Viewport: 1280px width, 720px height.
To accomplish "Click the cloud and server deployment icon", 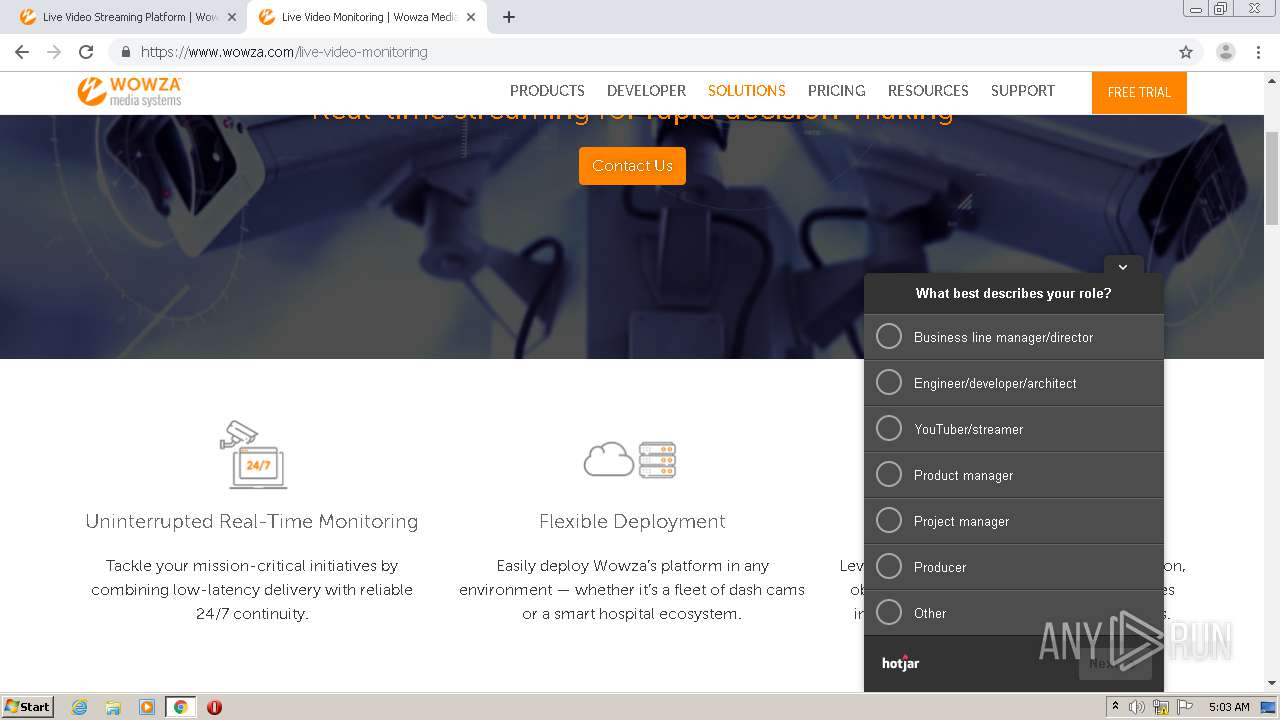I will pyautogui.click(x=630, y=459).
